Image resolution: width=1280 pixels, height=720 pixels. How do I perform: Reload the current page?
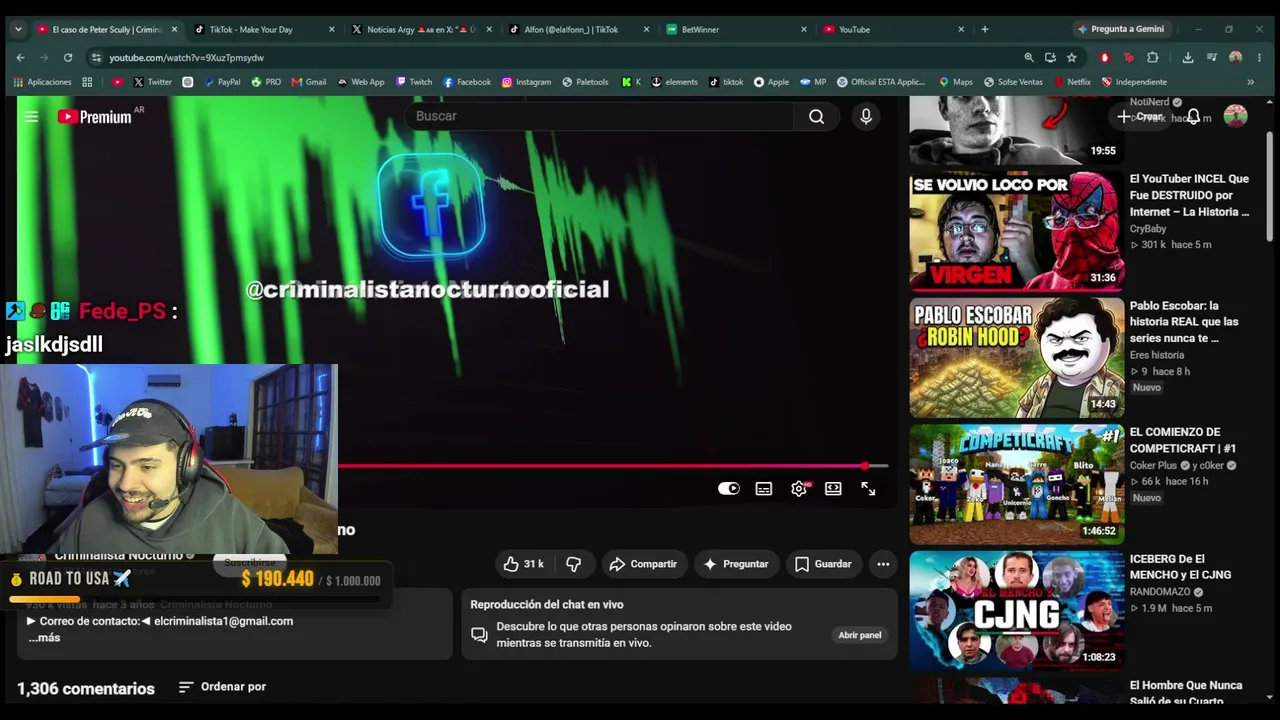(x=68, y=58)
